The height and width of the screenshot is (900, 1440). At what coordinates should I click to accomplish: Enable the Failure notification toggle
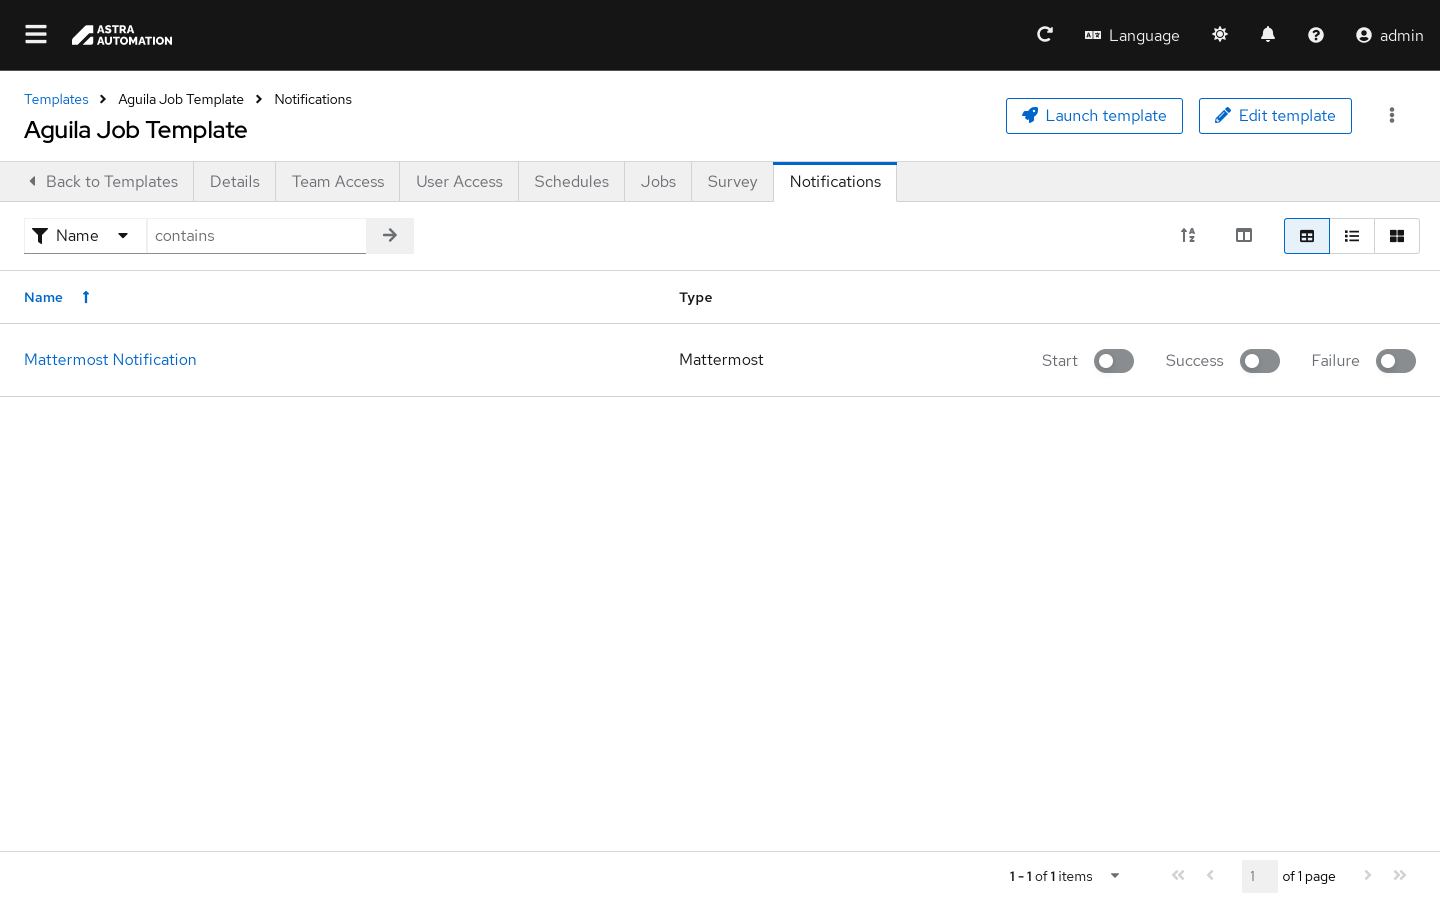tap(1395, 361)
